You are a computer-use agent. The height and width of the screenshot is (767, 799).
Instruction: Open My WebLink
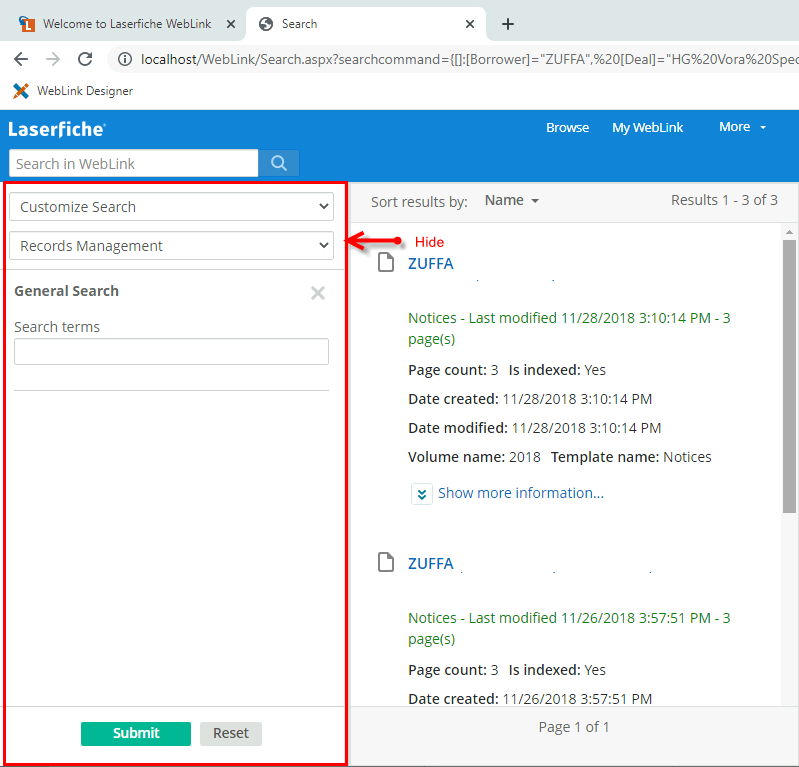coord(647,127)
